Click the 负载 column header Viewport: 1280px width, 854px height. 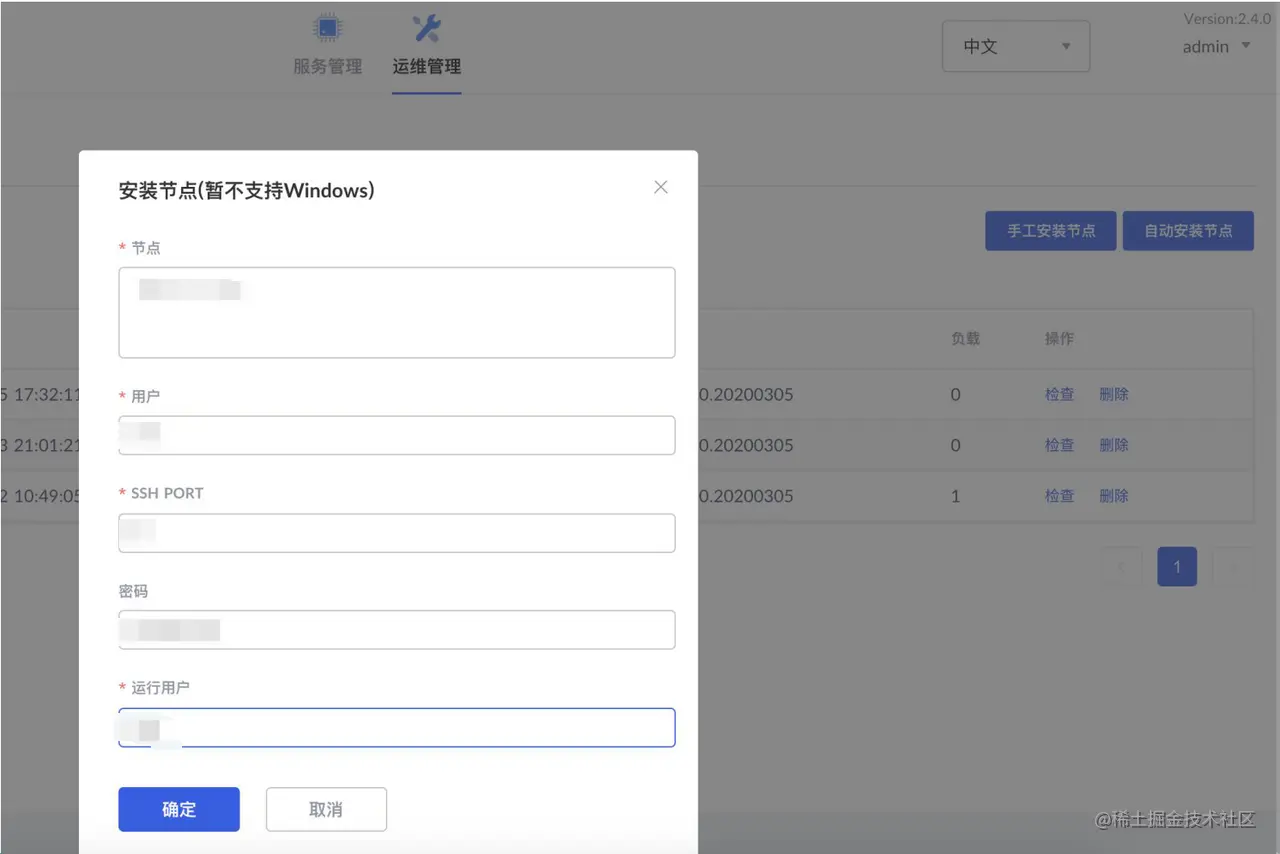click(x=965, y=338)
